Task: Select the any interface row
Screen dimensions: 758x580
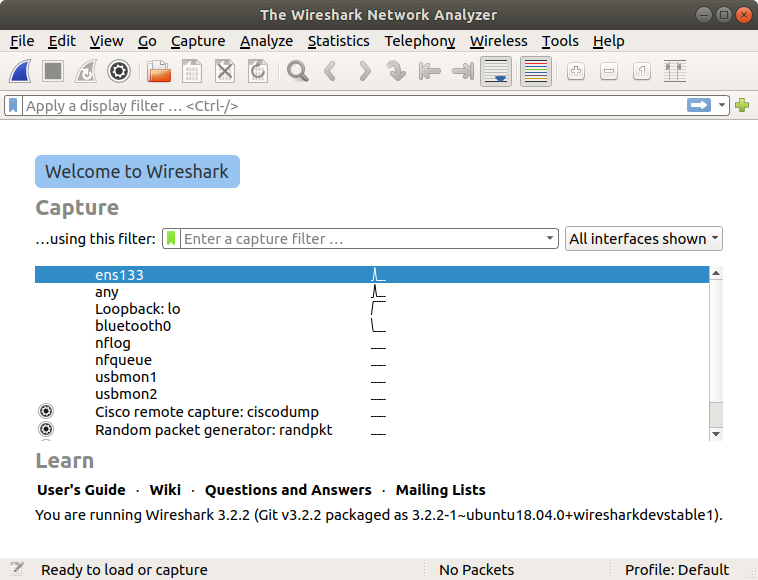Action: tap(372, 291)
